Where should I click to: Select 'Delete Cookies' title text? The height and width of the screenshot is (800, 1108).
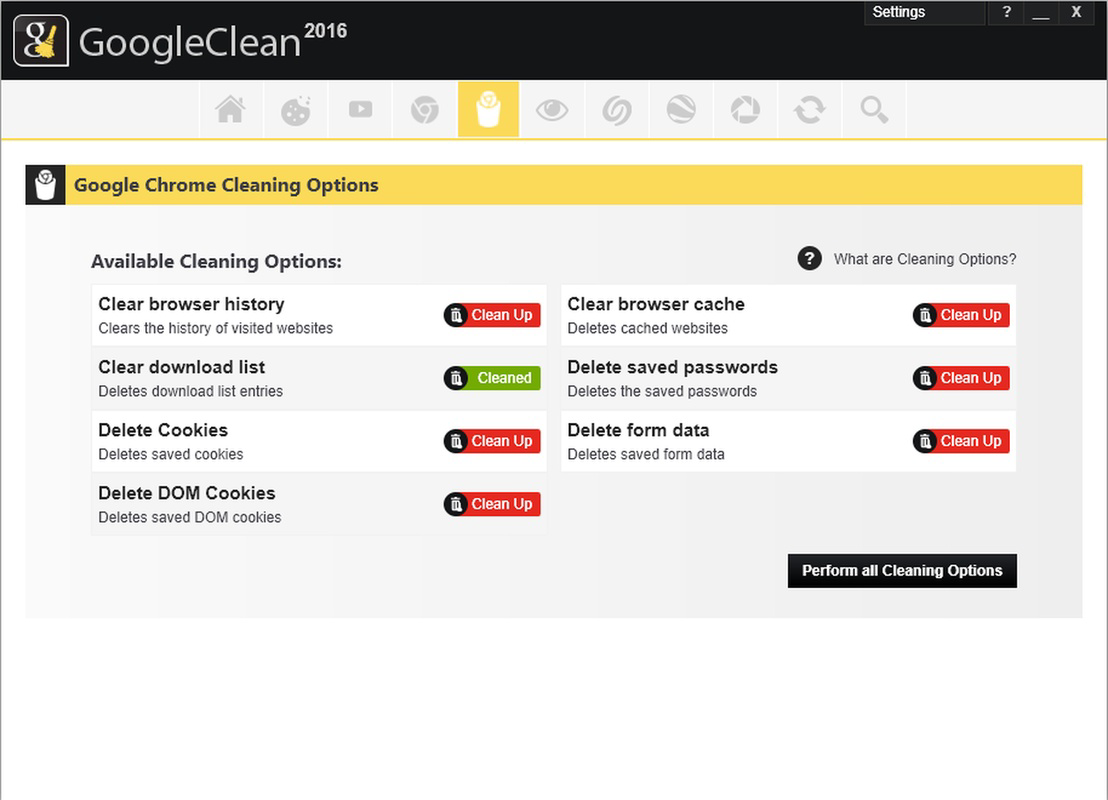[163, 430]
